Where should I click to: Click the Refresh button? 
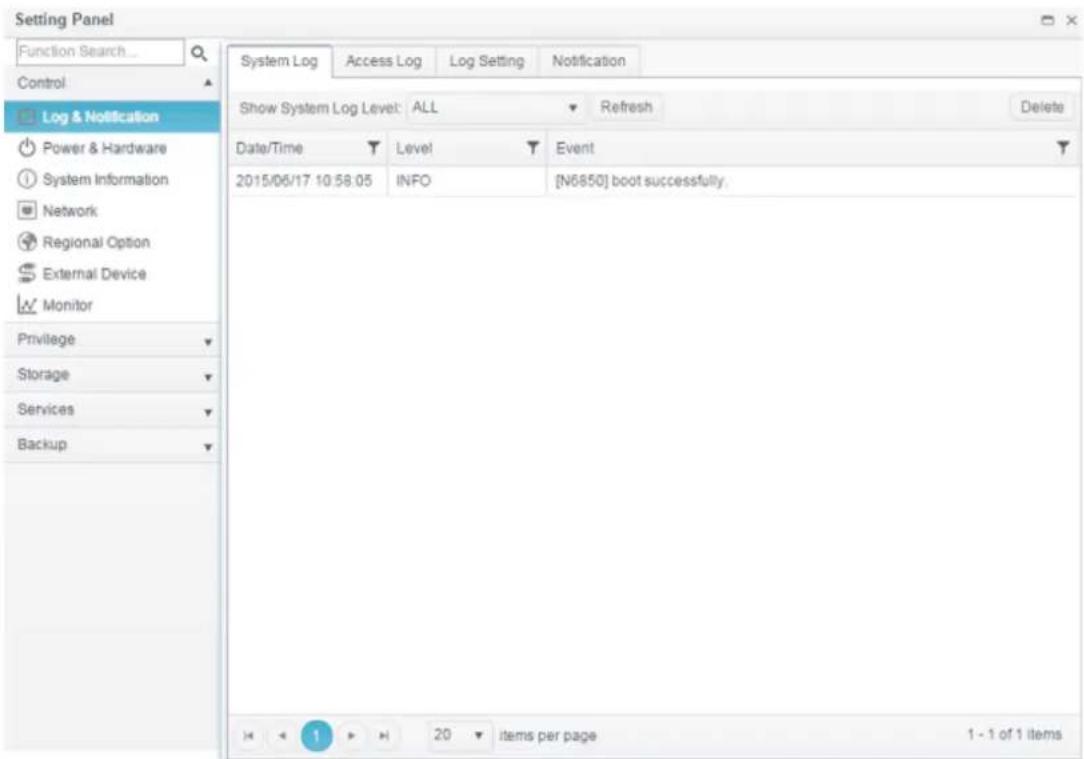point(626,107)
